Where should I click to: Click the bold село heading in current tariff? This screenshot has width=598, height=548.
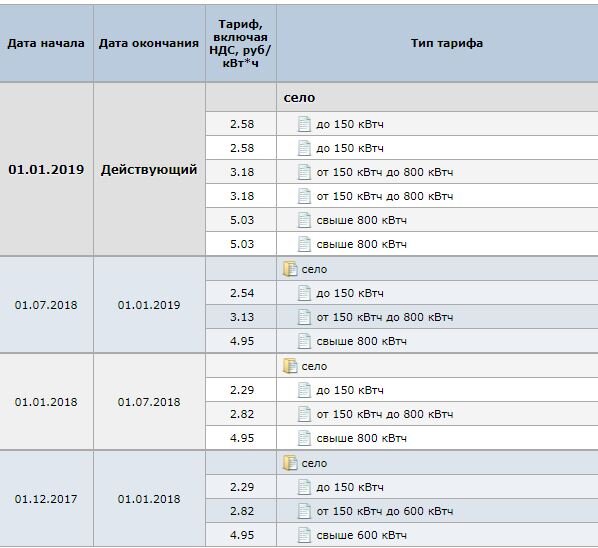tap(299, 98)
